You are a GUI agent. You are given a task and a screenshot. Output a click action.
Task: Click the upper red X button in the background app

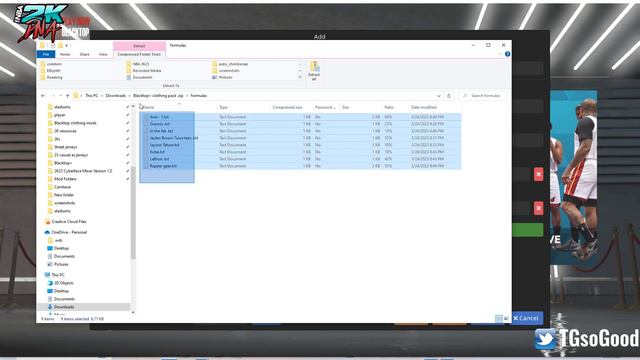(538, 174)
